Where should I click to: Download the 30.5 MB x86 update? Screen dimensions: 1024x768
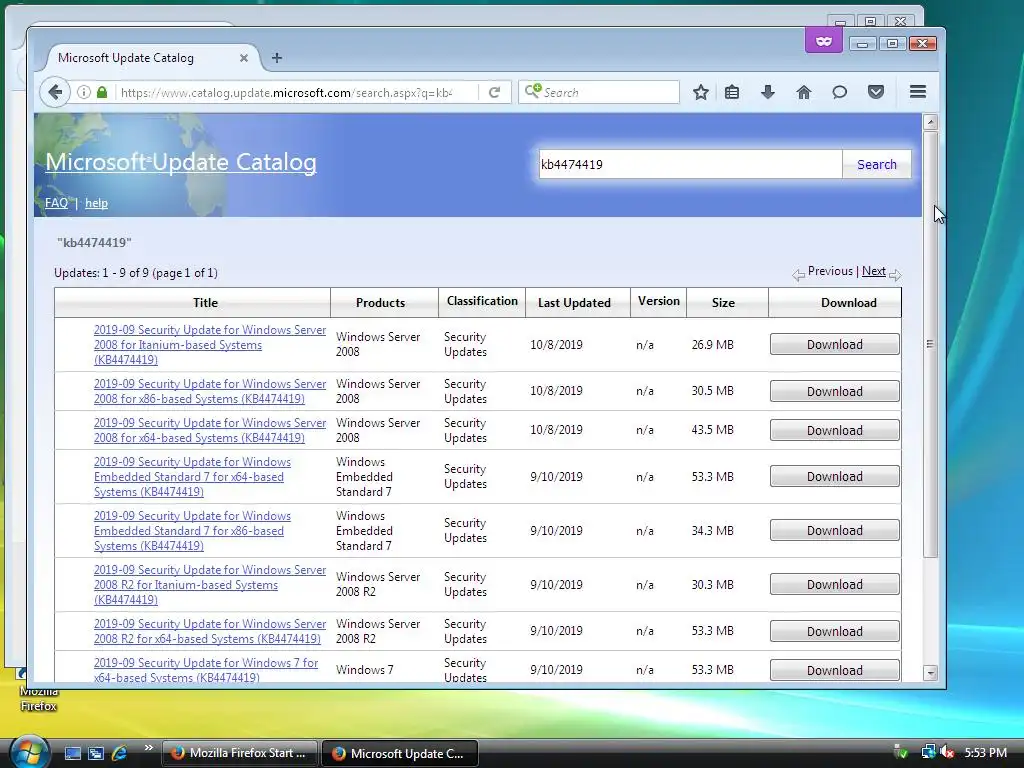pos(835,391)
